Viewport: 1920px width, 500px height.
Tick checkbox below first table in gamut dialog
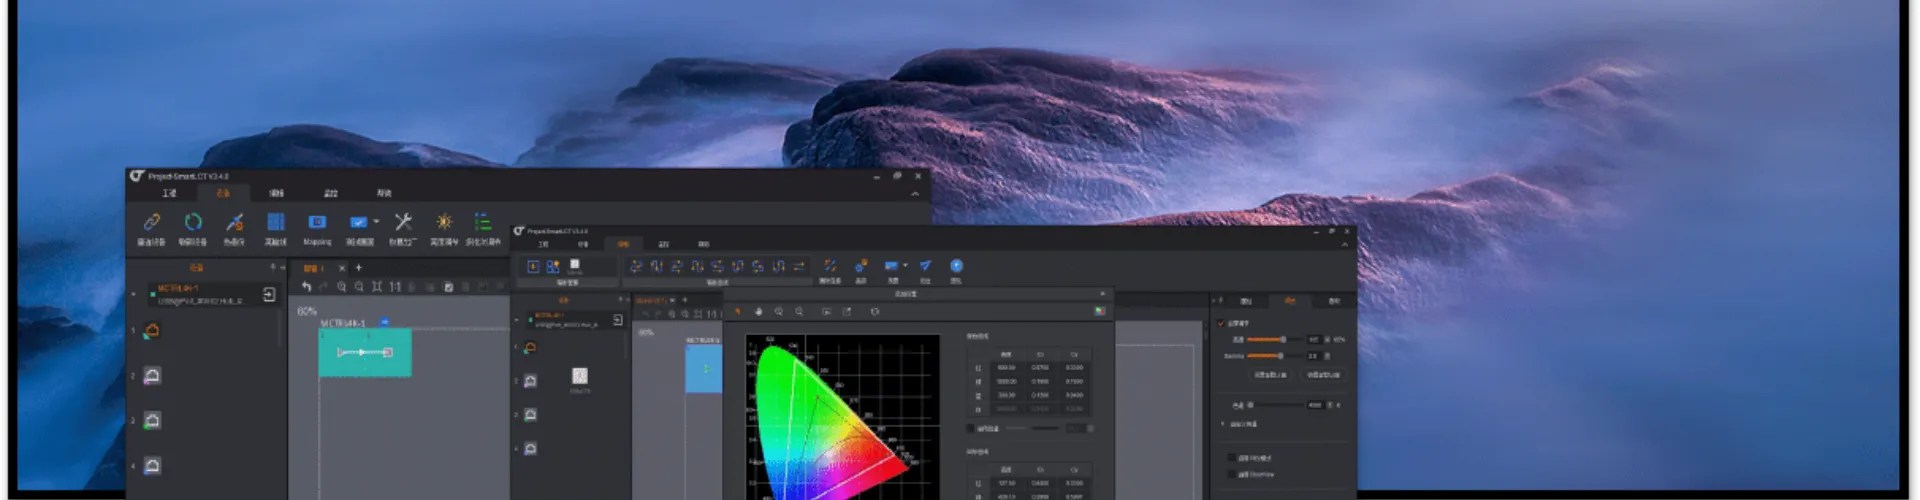pos(970,429)
